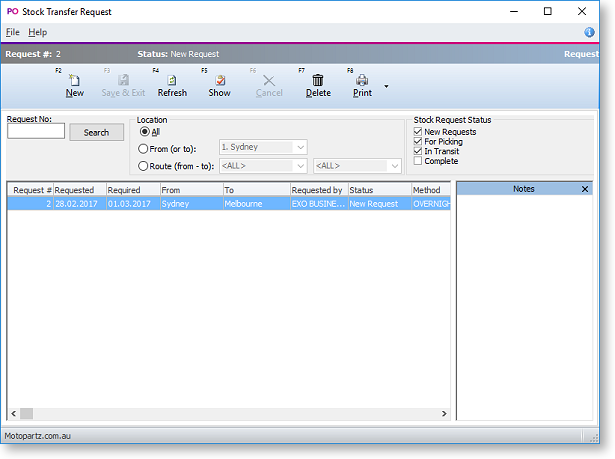Open the Help menu
The height and width of the screenshot is (459, 615).
pos(37,32)
